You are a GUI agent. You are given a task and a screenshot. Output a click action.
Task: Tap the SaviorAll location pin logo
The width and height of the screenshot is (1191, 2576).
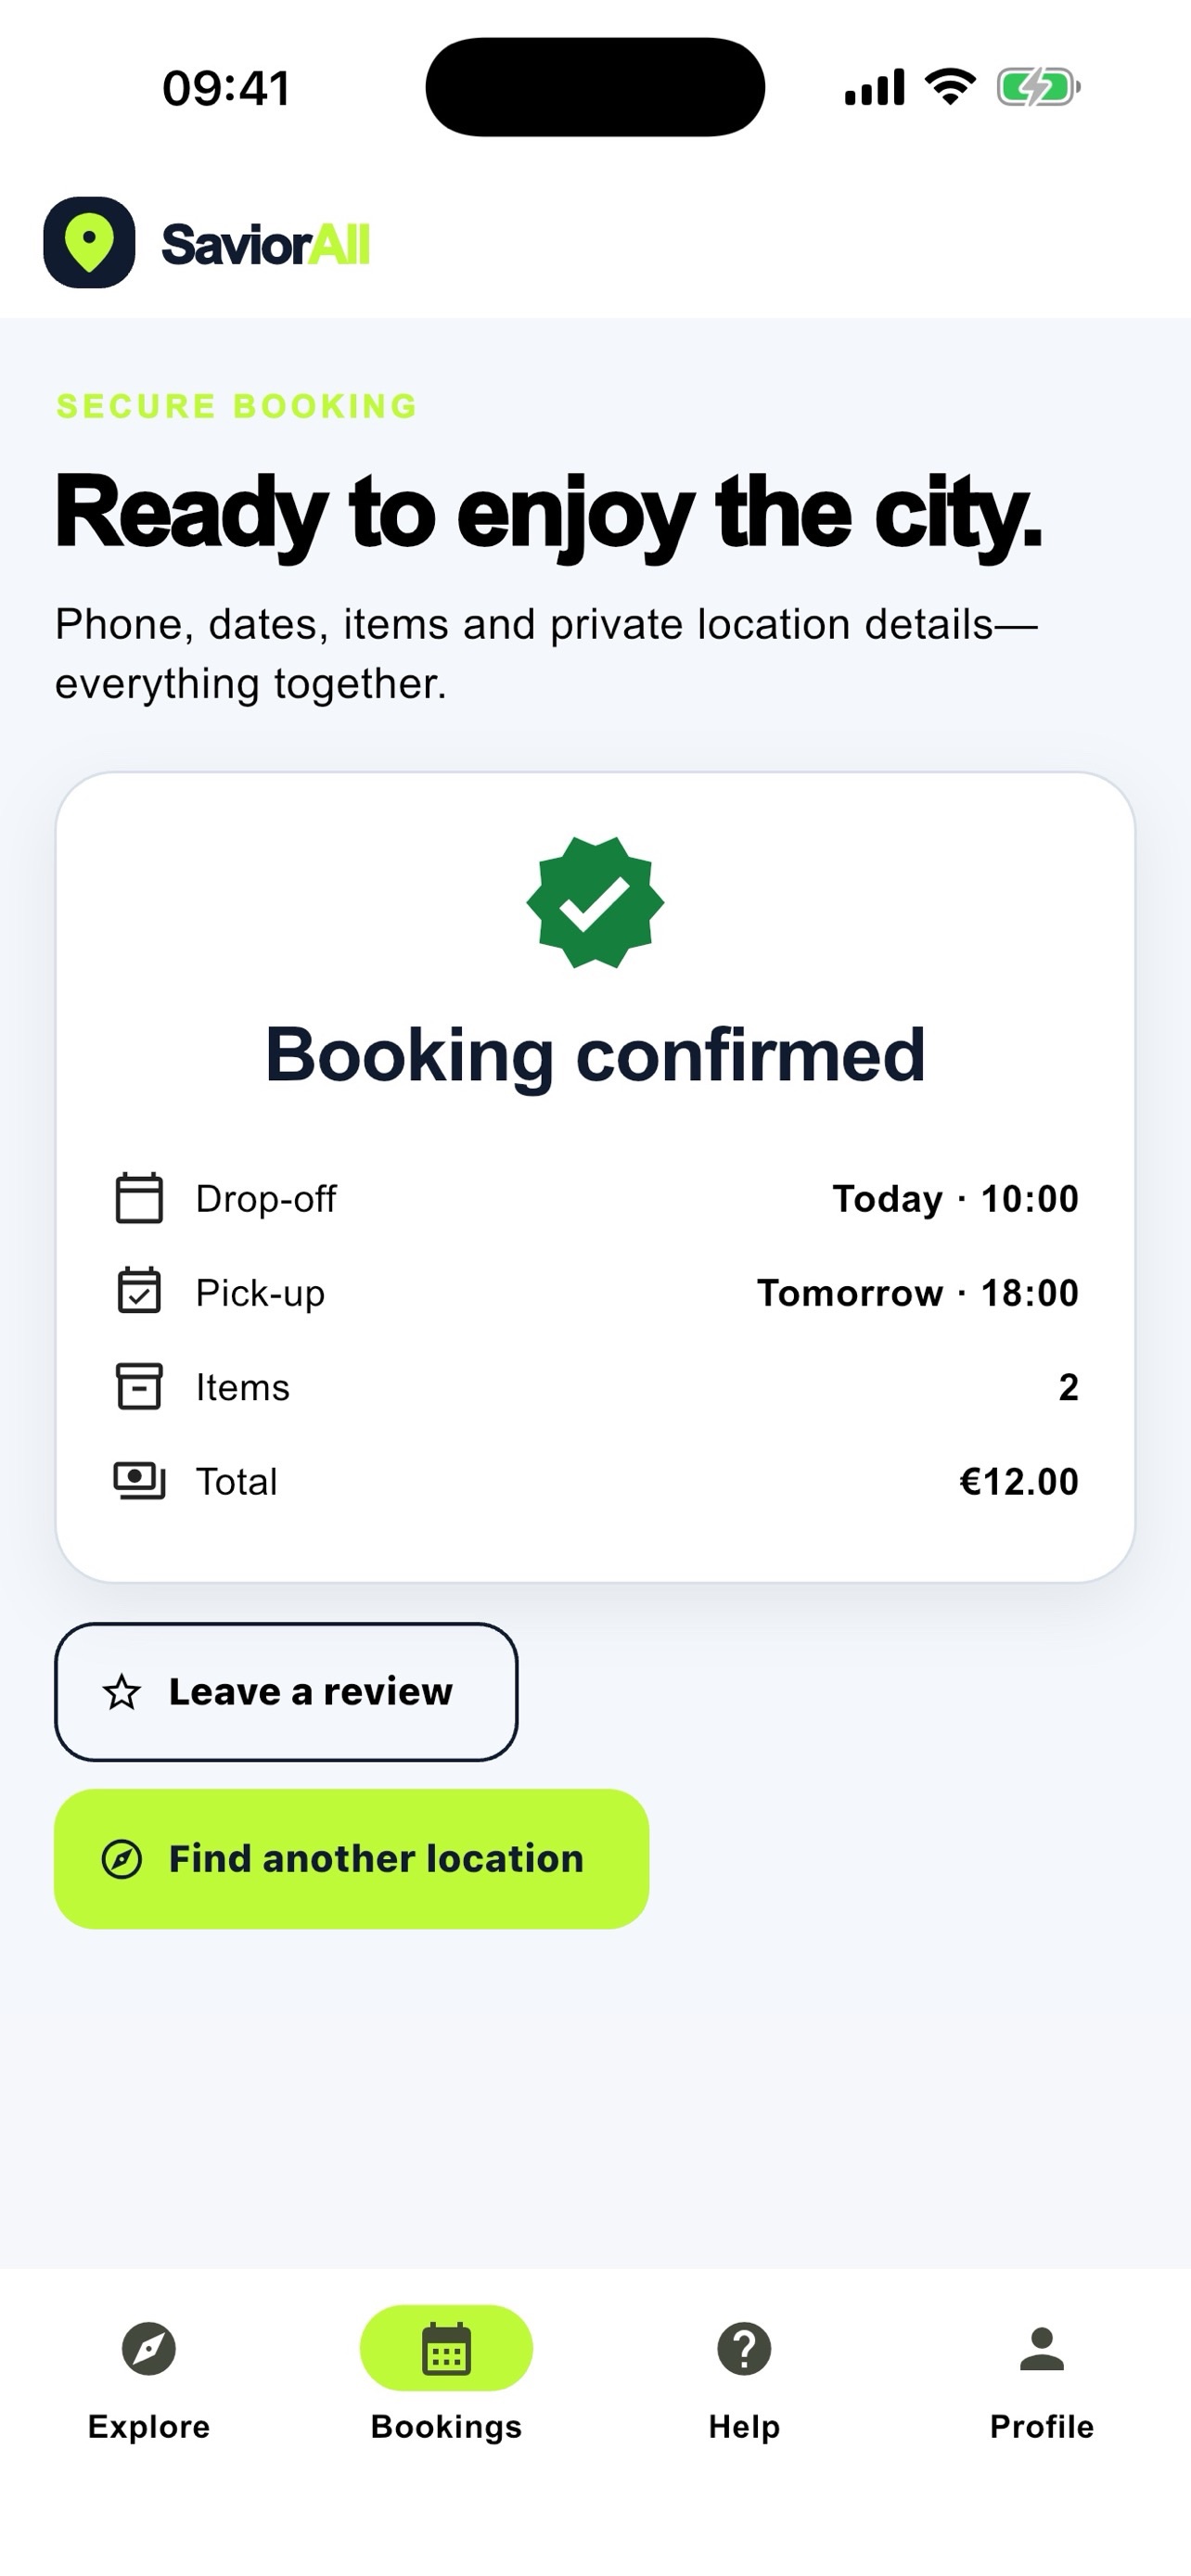pyautogui.click(x=89, y=243)
